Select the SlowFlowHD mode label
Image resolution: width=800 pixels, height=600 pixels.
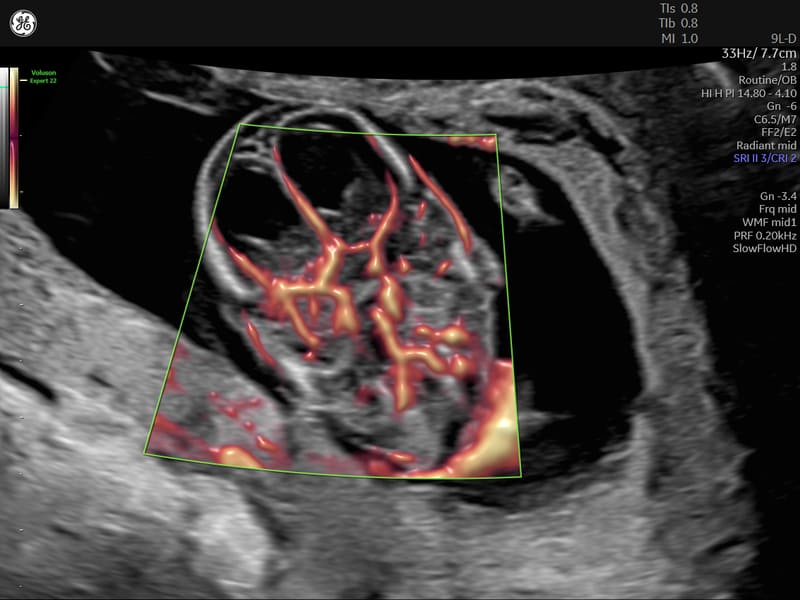click(764, 248)
